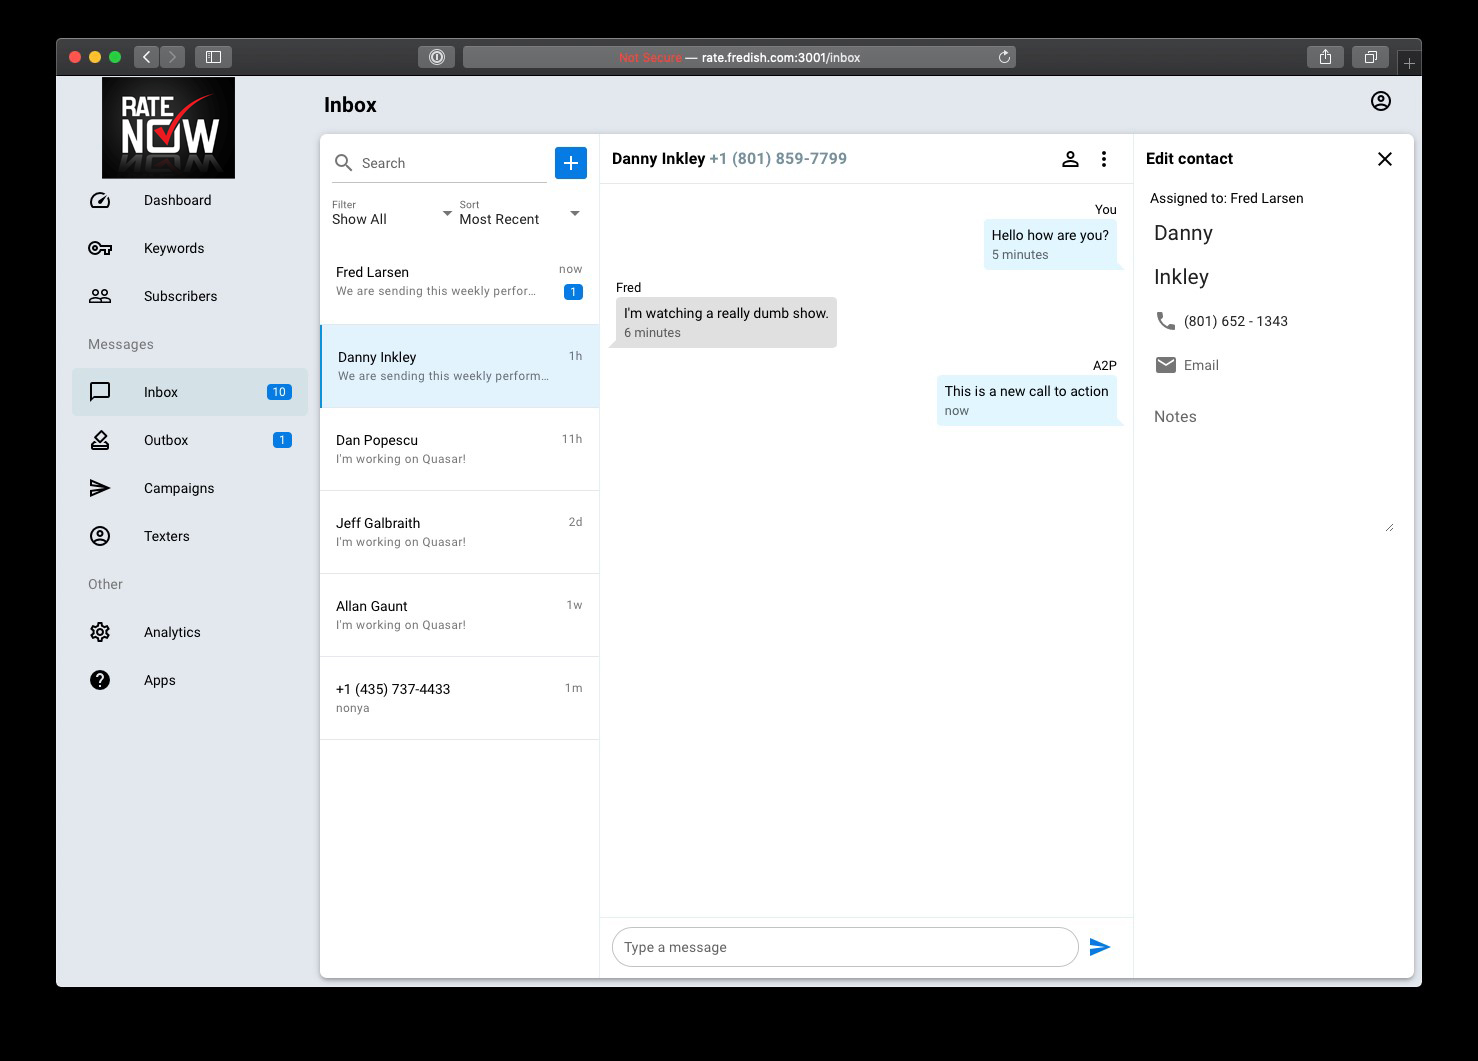Click the Keywords key icon
This screenshot has height=1061, width=1478.
click(100, 248)
